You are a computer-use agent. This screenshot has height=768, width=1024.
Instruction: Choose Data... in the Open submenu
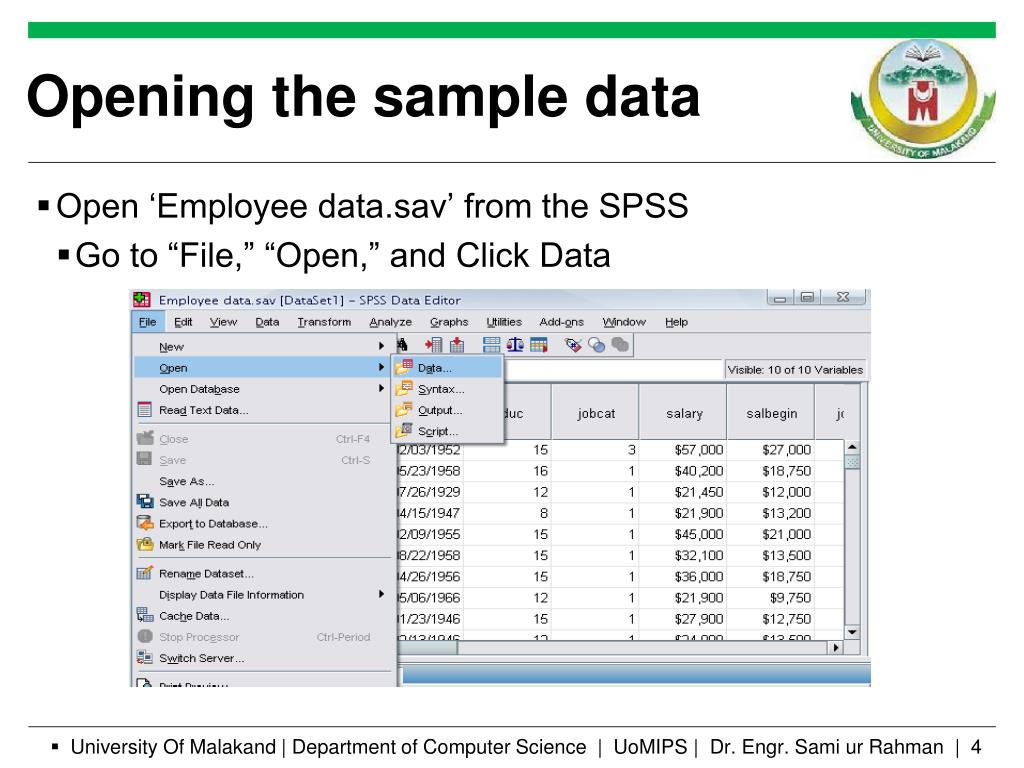coord(448,368)
